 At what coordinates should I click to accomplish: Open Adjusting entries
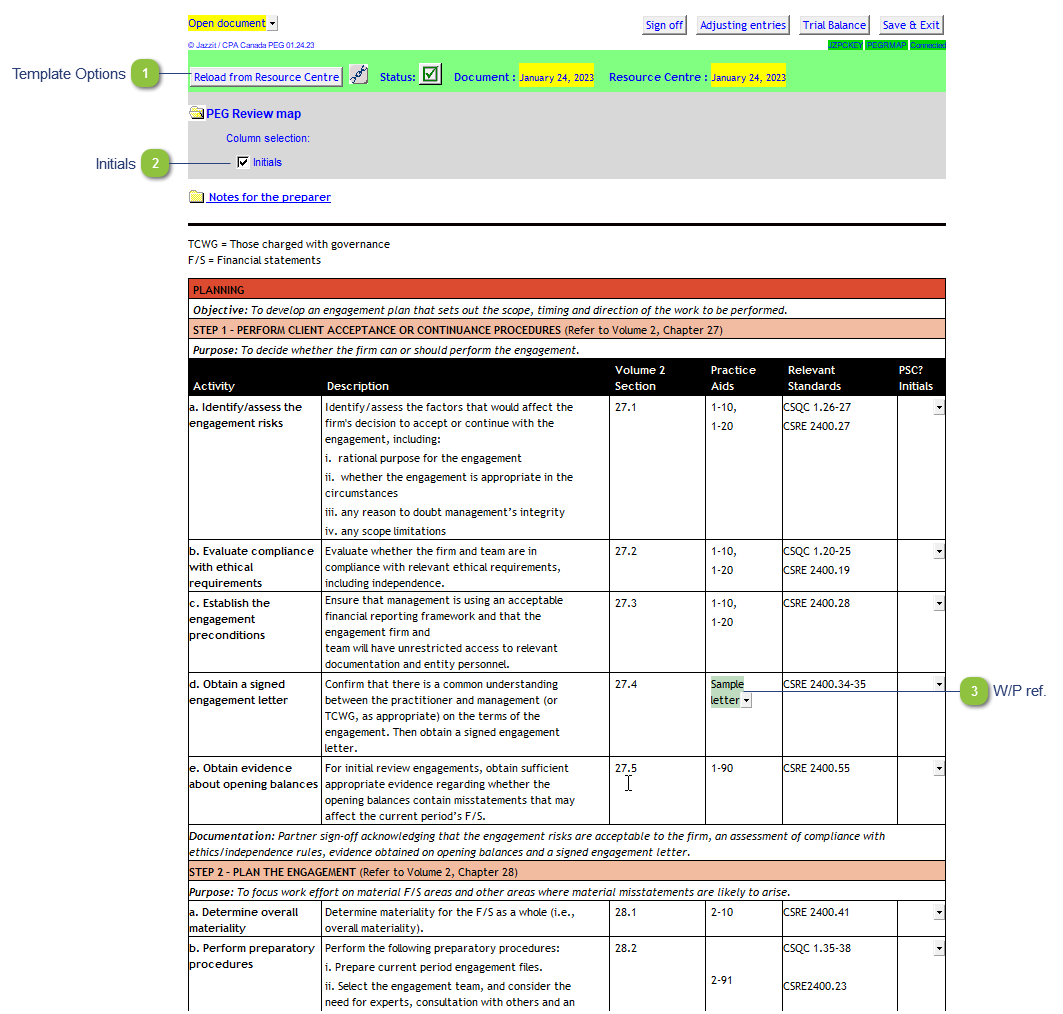743,25
